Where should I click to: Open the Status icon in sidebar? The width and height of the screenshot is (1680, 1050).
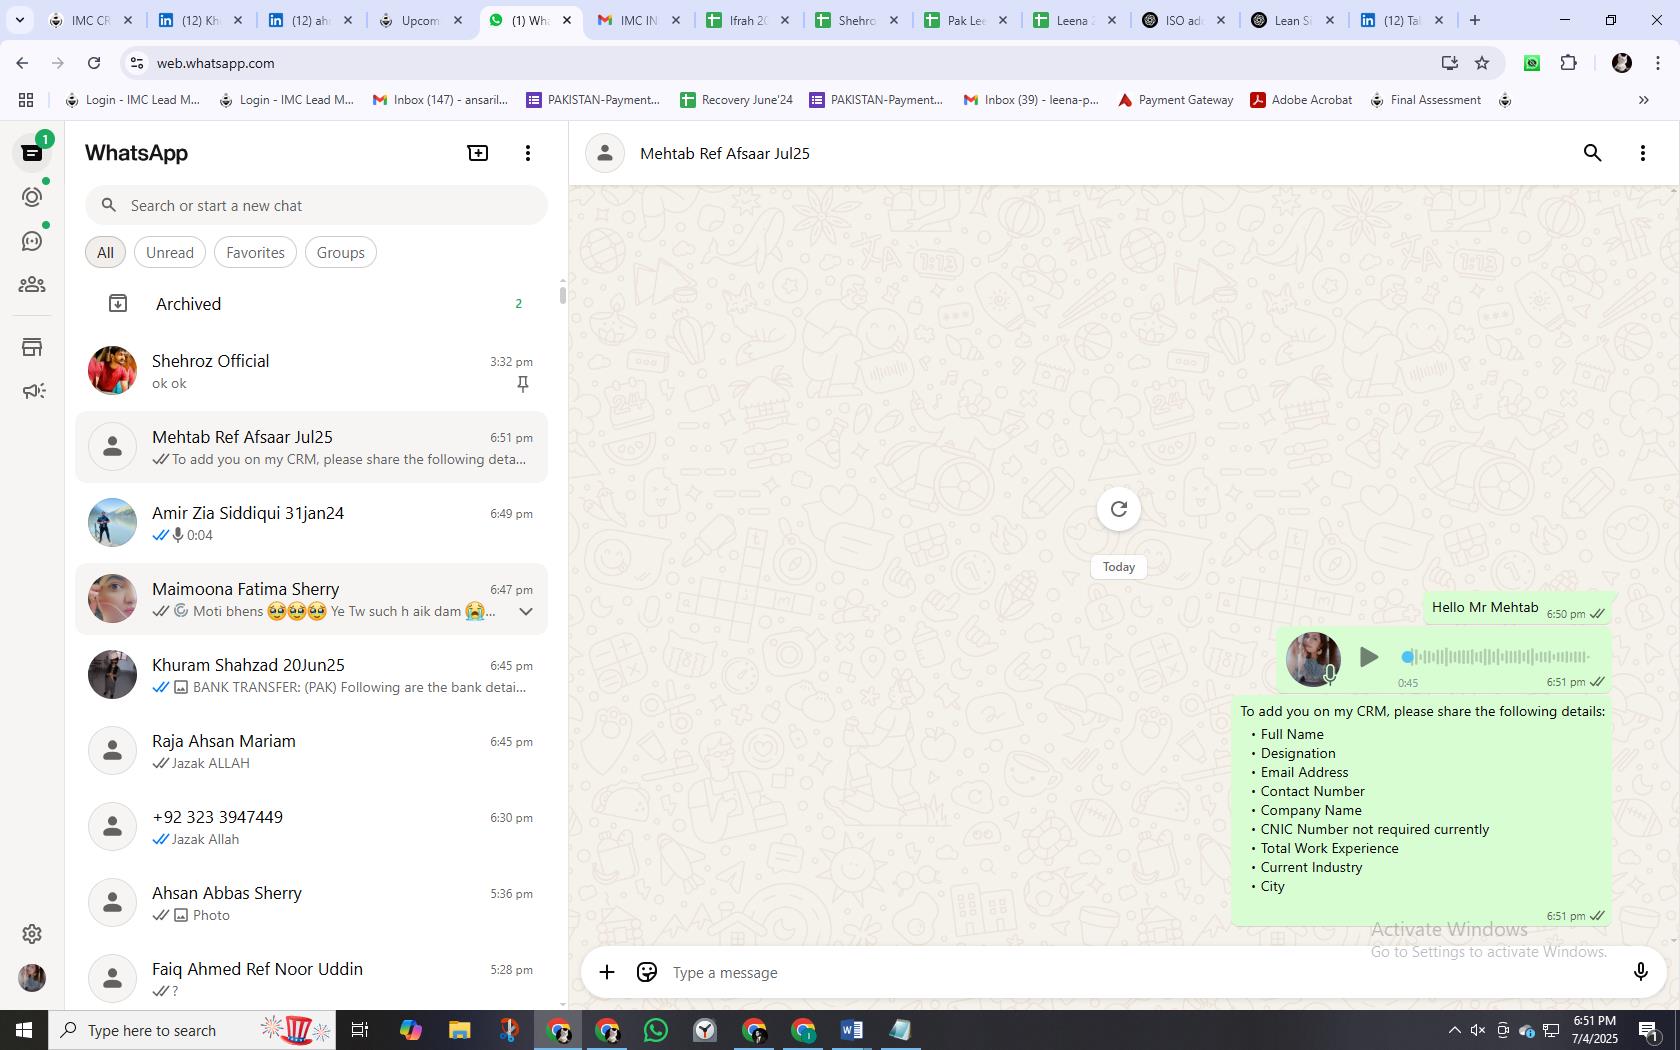tap(32, 197)
